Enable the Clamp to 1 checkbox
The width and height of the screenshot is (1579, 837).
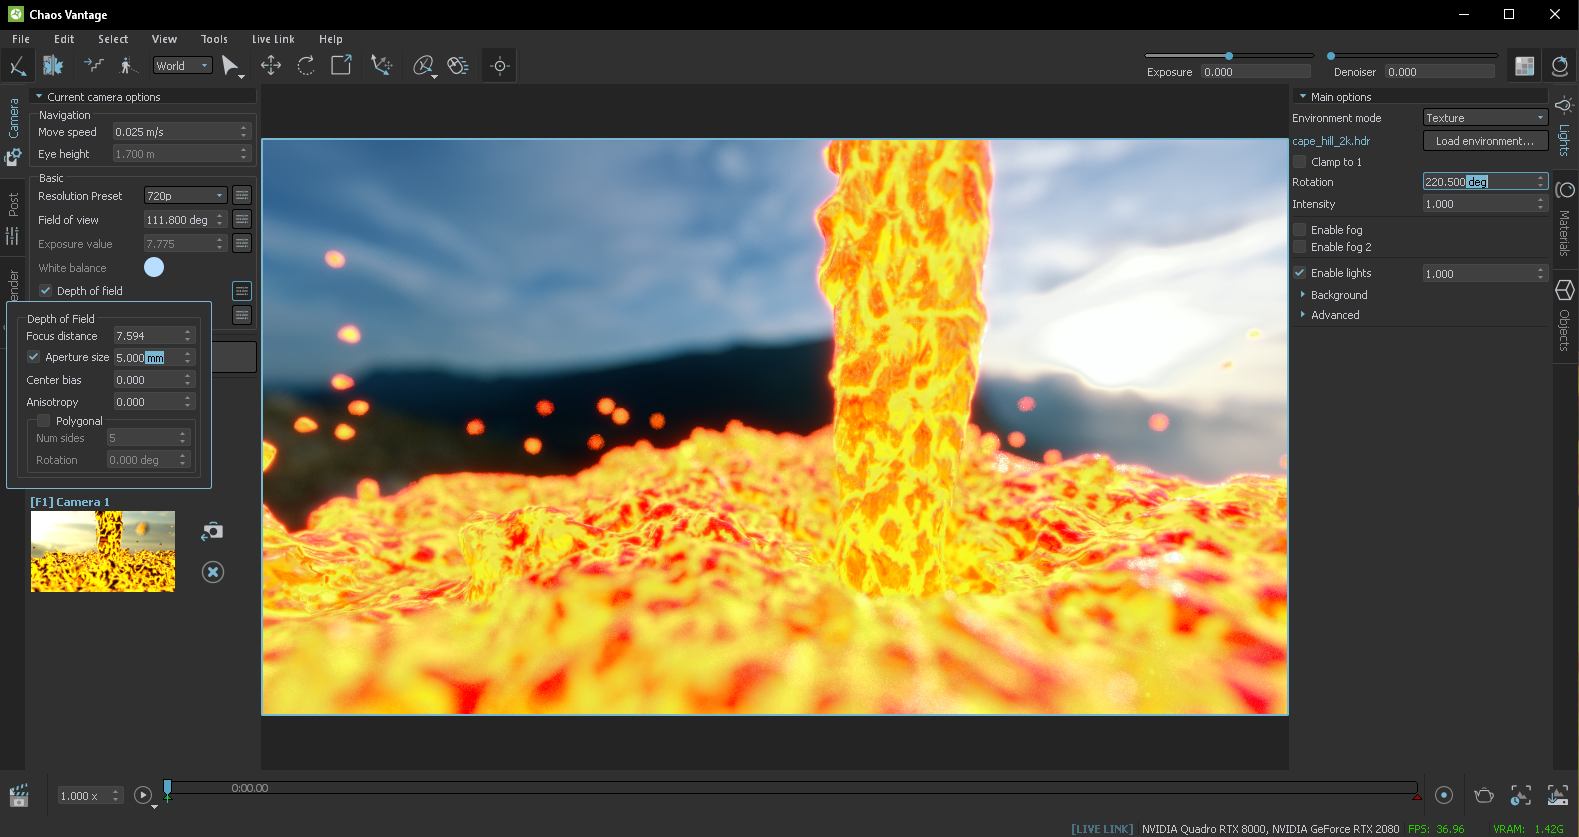[x=1300, y=162]
